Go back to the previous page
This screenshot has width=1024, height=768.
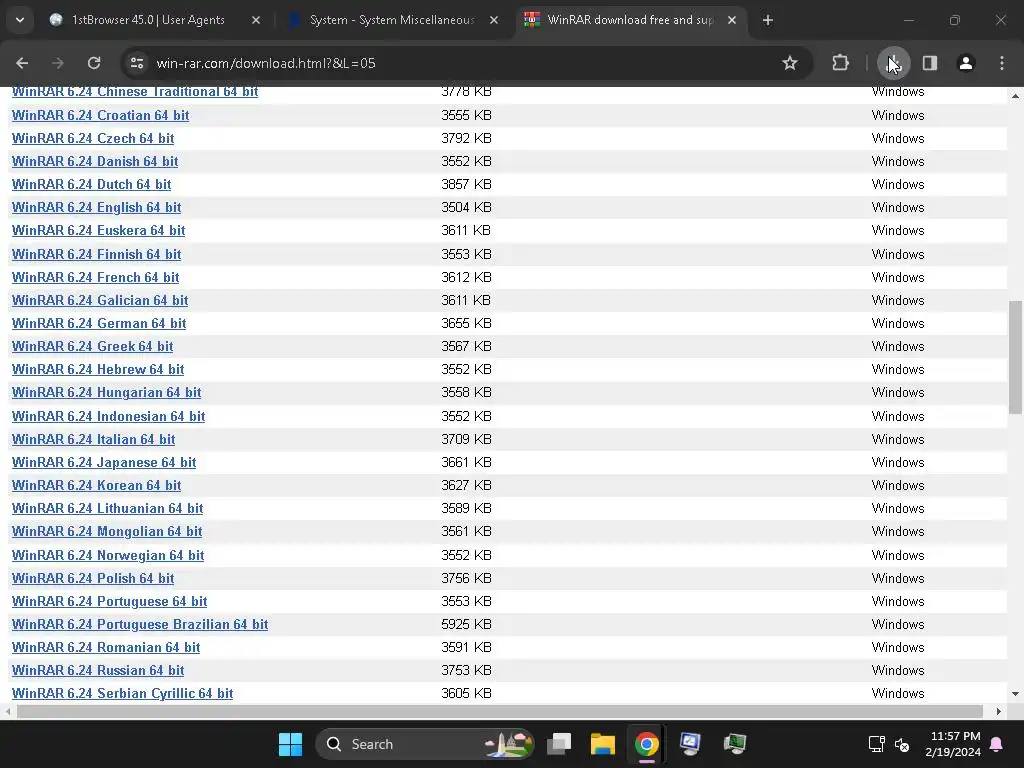(22, 63)
